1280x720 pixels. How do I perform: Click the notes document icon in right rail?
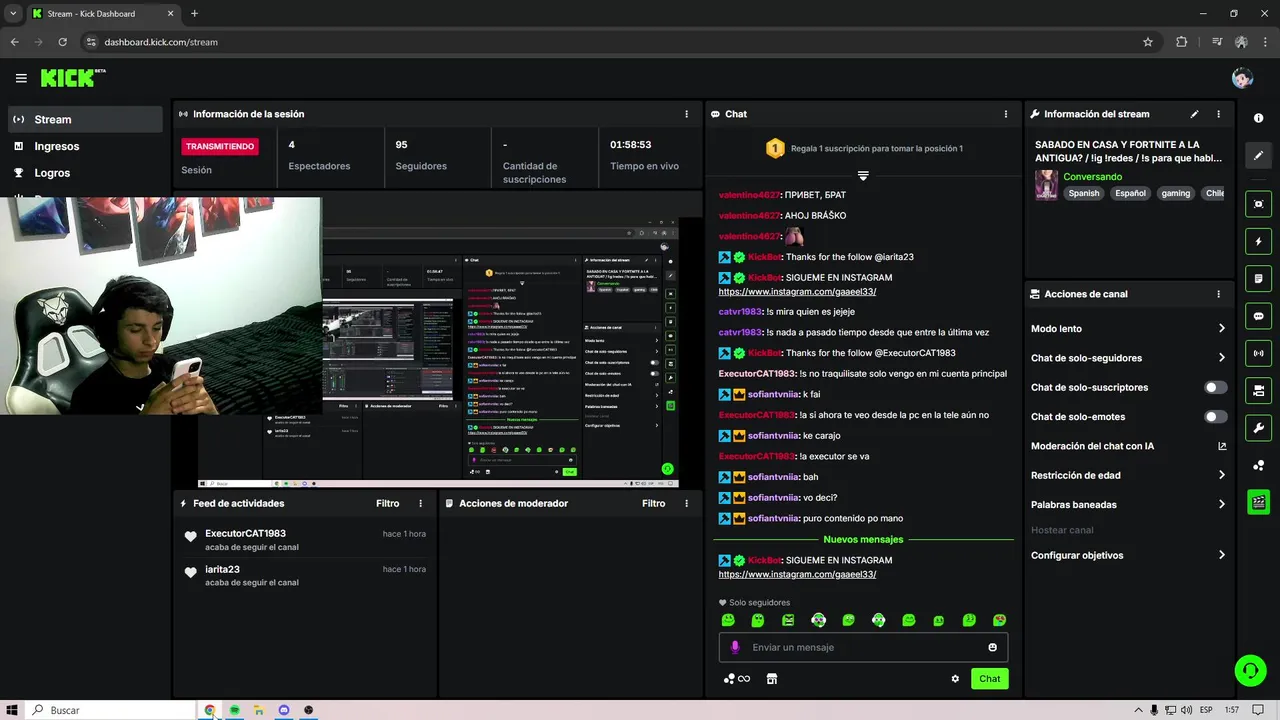pos(1258,278)
